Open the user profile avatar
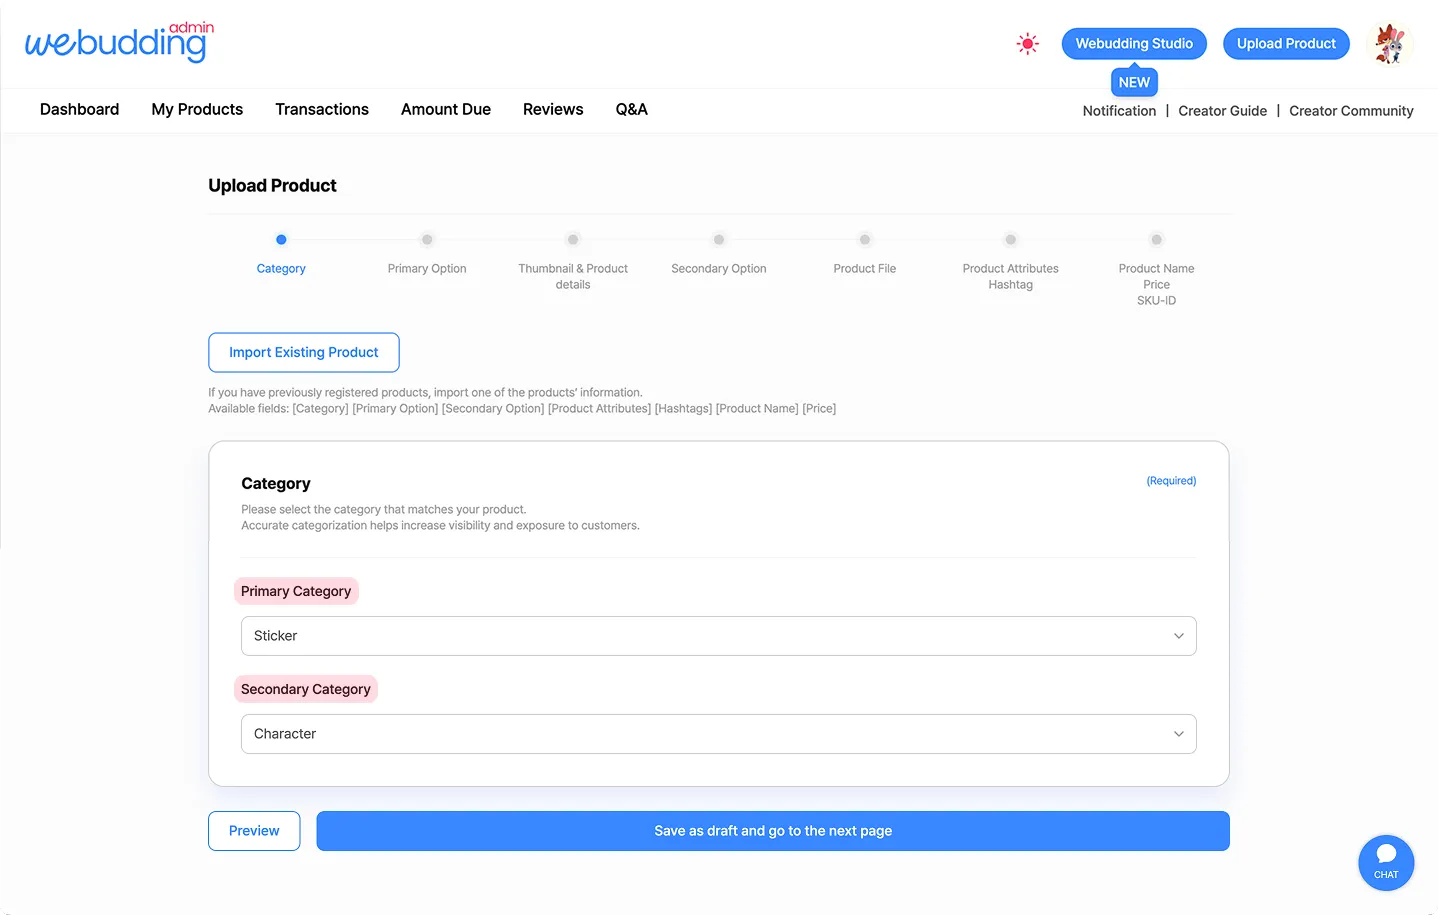This screenshot has height=915, width=1438. 1389,44
